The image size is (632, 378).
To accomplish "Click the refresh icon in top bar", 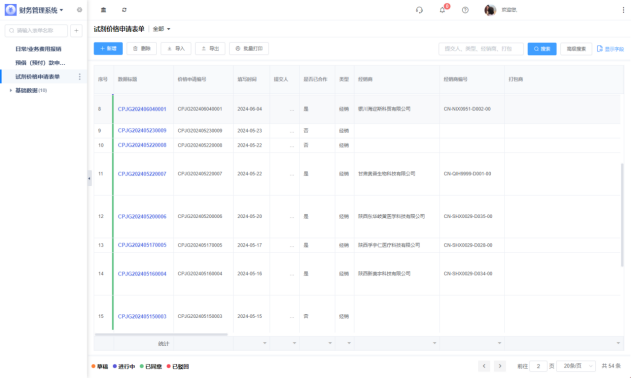I will click(x=124, y=10).
